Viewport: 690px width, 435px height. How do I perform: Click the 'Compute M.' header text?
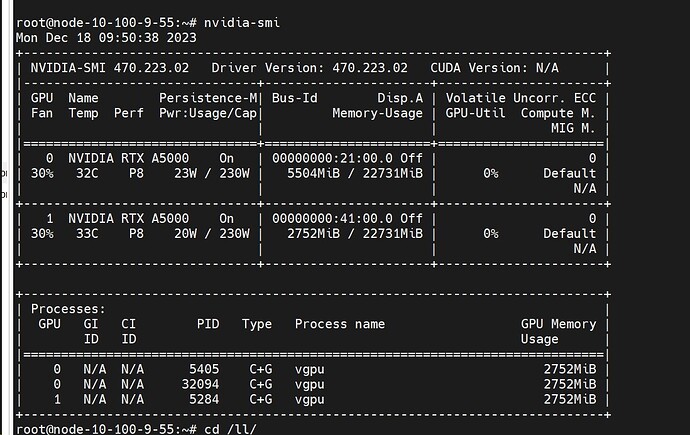pos(558,113)
